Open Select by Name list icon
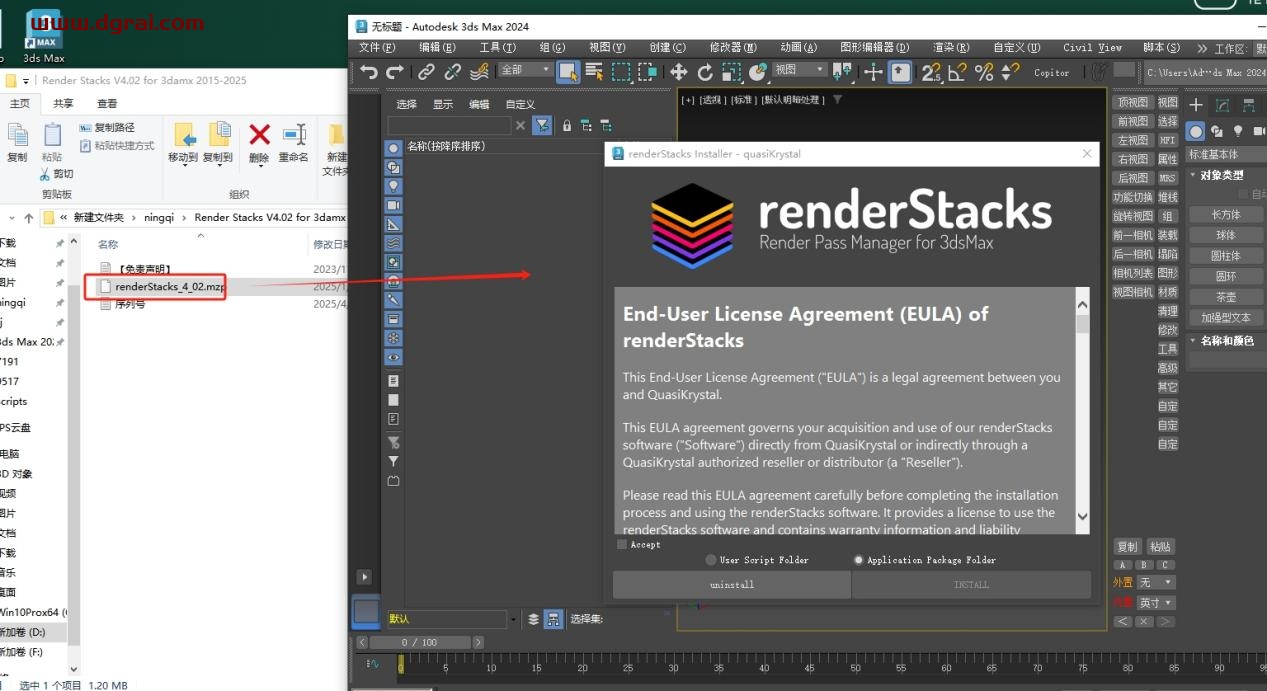The height and width of the screenshot is (691, 1267). click(x=595, y=72)
